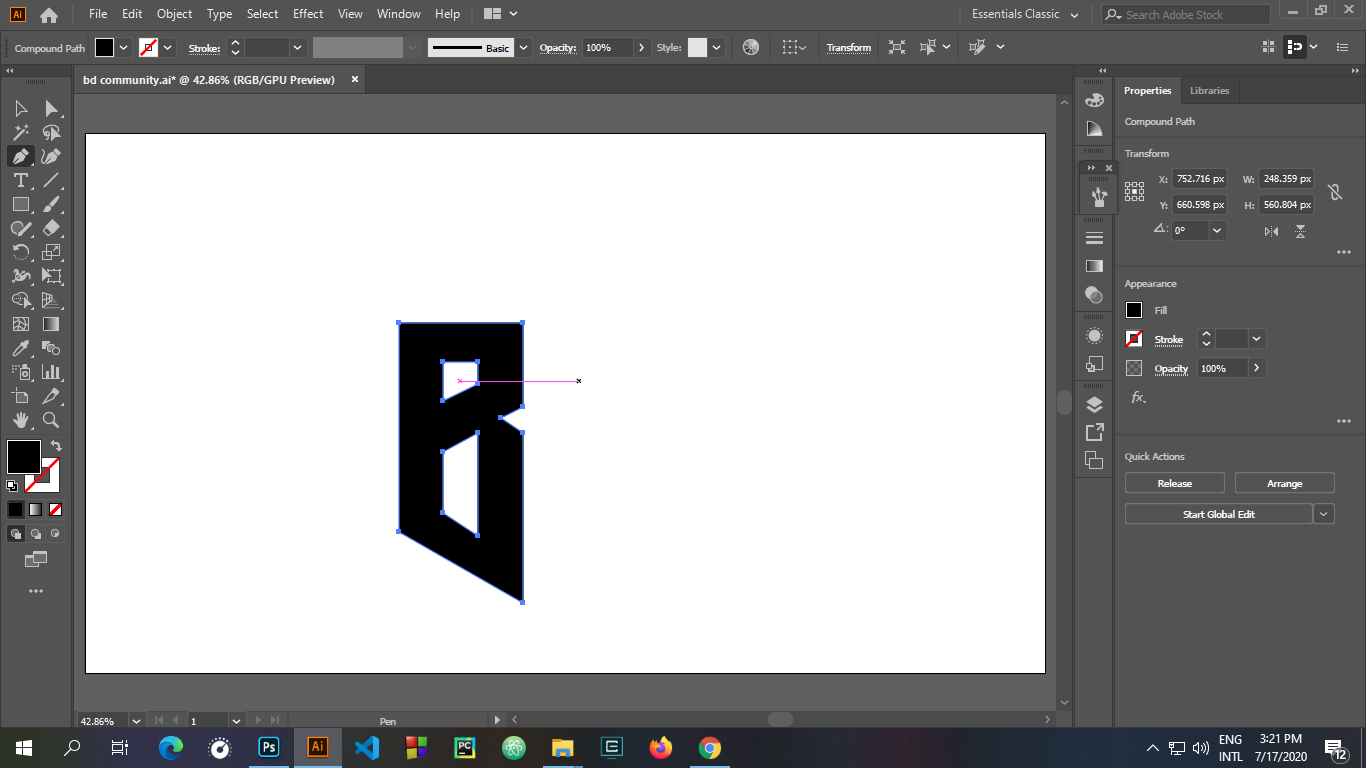The width and height of the screenshot is (1366, 768).
Task: Select the Blend tool
Action: pyautogui.click(x=51, y=348)
